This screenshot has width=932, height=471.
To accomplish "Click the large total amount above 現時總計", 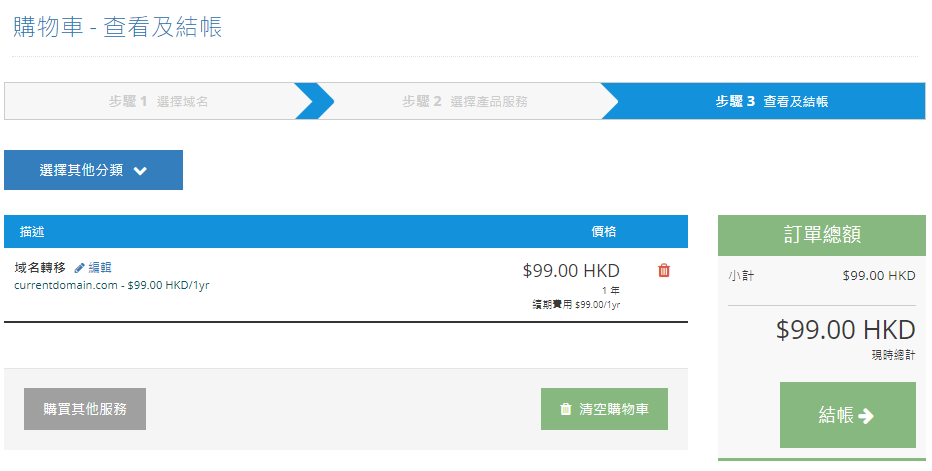I will 845,330.
